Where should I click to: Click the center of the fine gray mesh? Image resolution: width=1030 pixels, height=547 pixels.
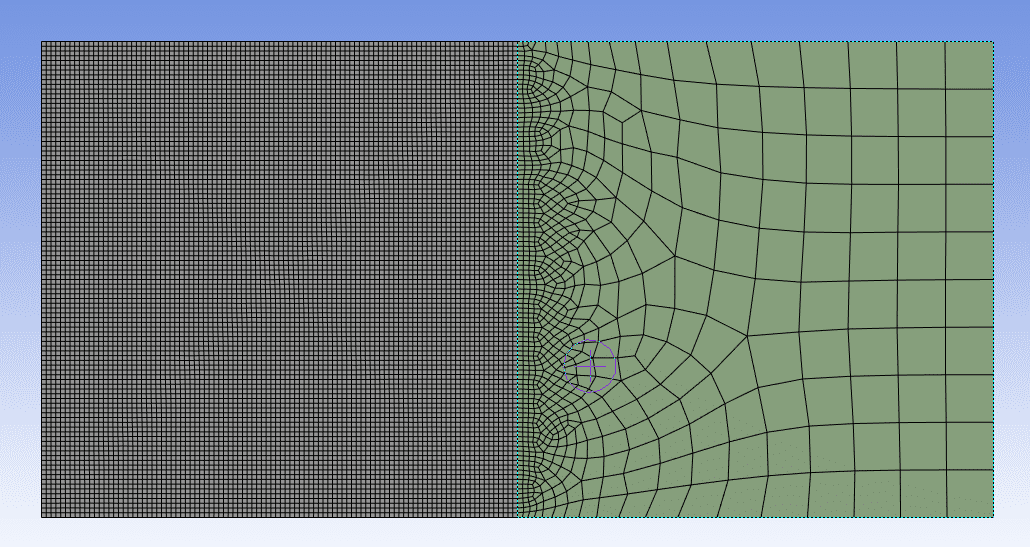pyautogui.click(x=279, y=279)
